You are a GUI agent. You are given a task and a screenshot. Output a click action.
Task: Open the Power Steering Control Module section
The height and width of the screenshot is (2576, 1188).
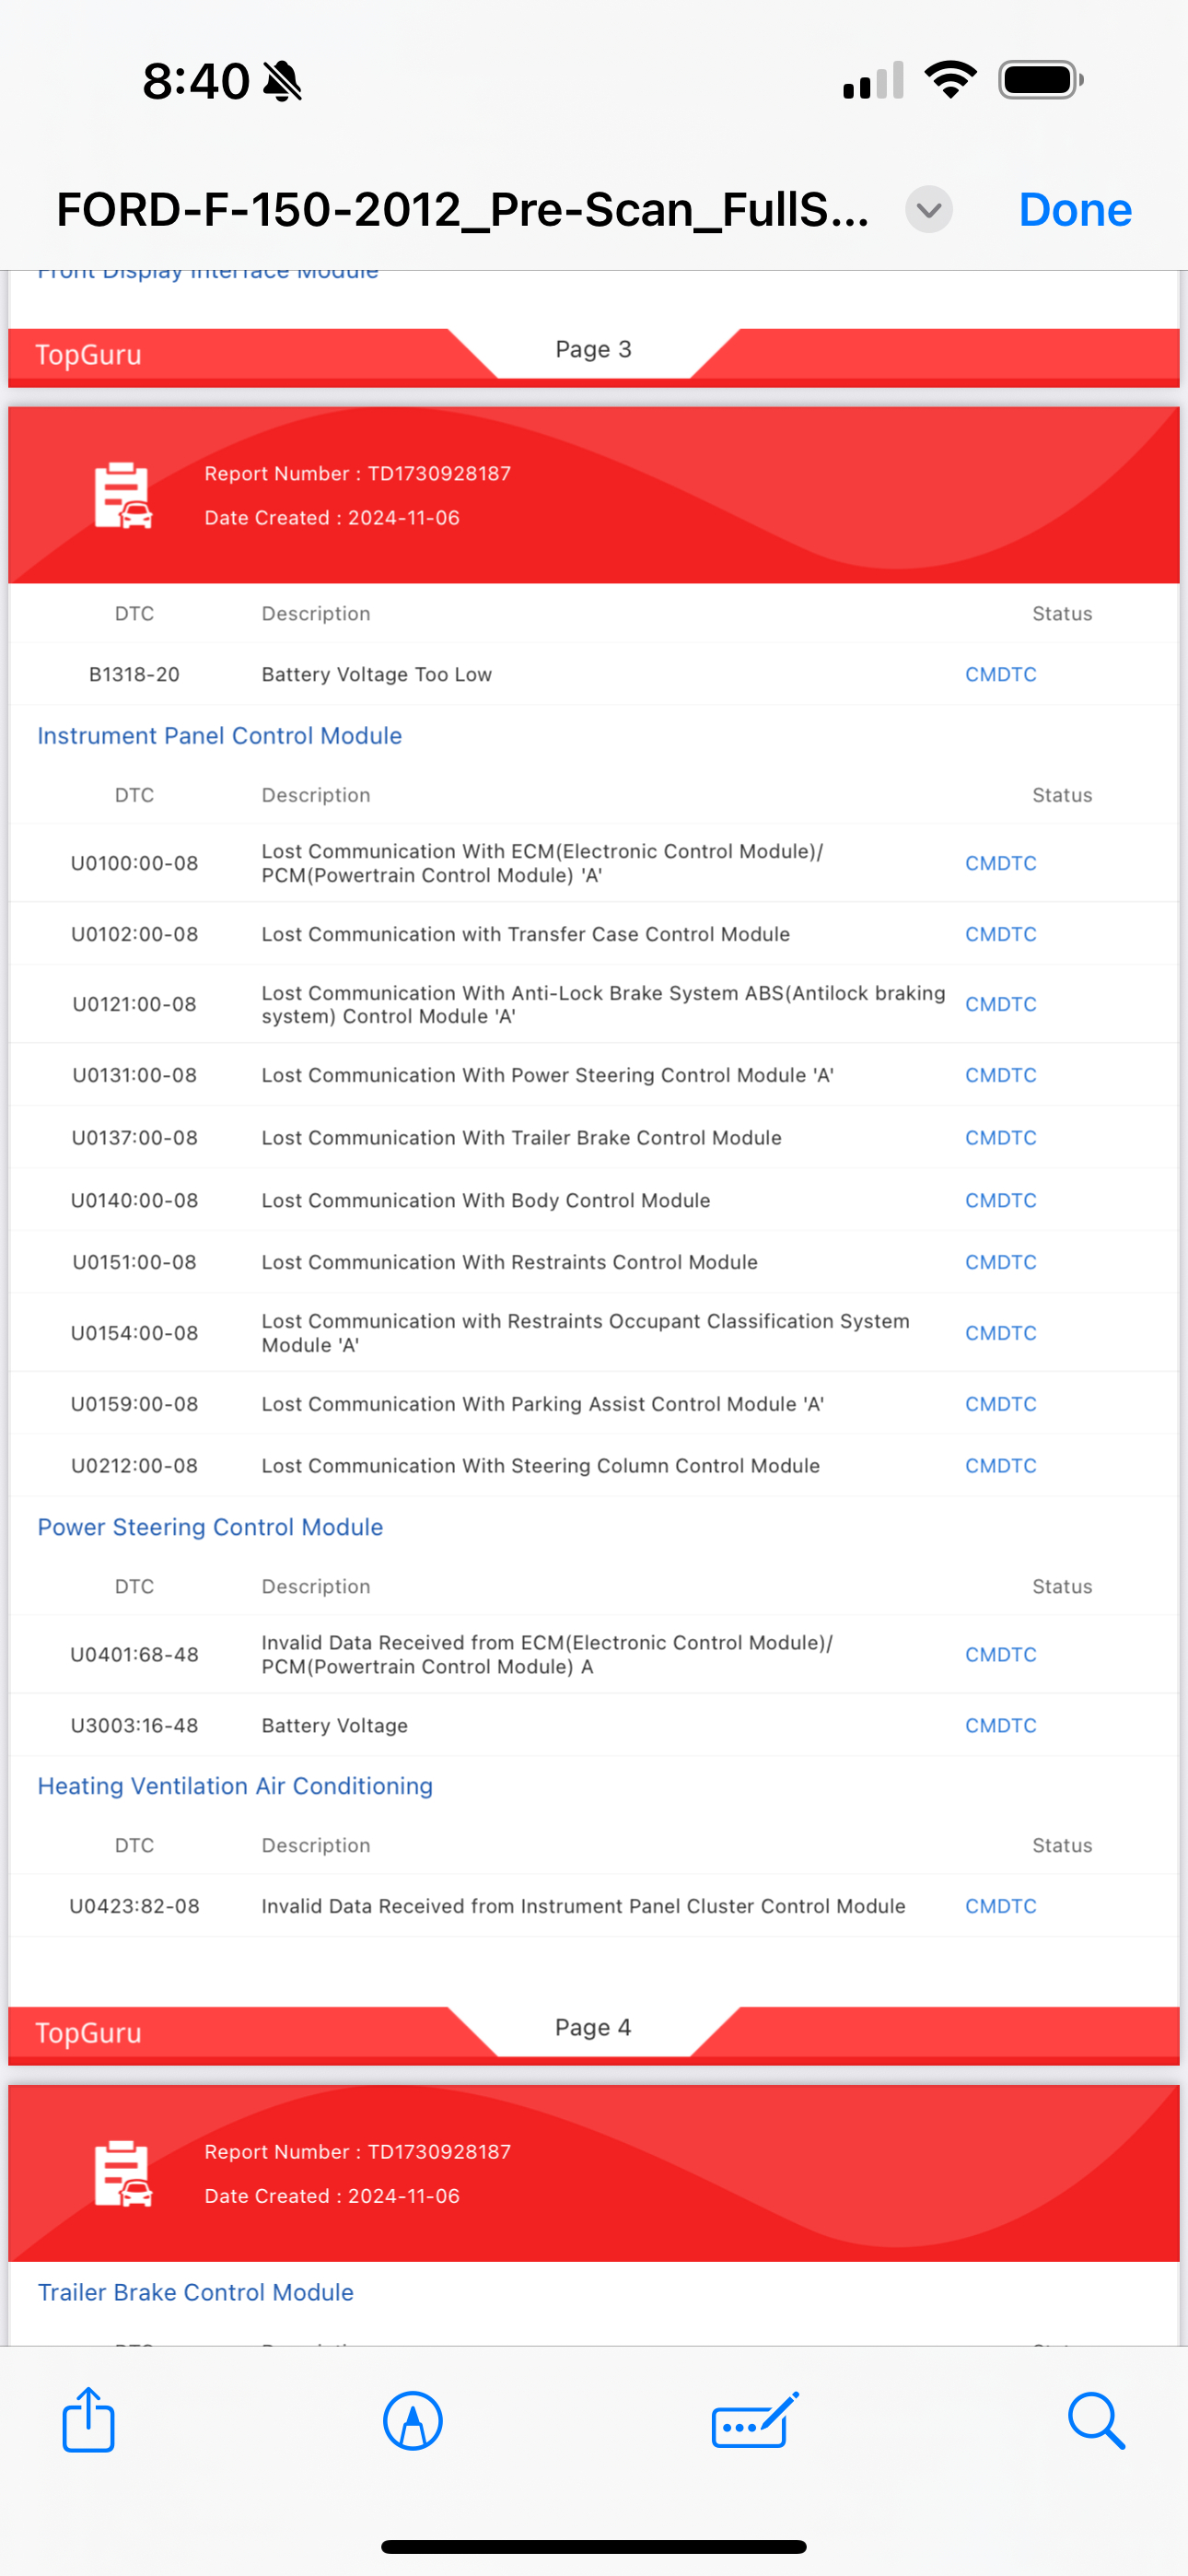(x=210, y=1527)
